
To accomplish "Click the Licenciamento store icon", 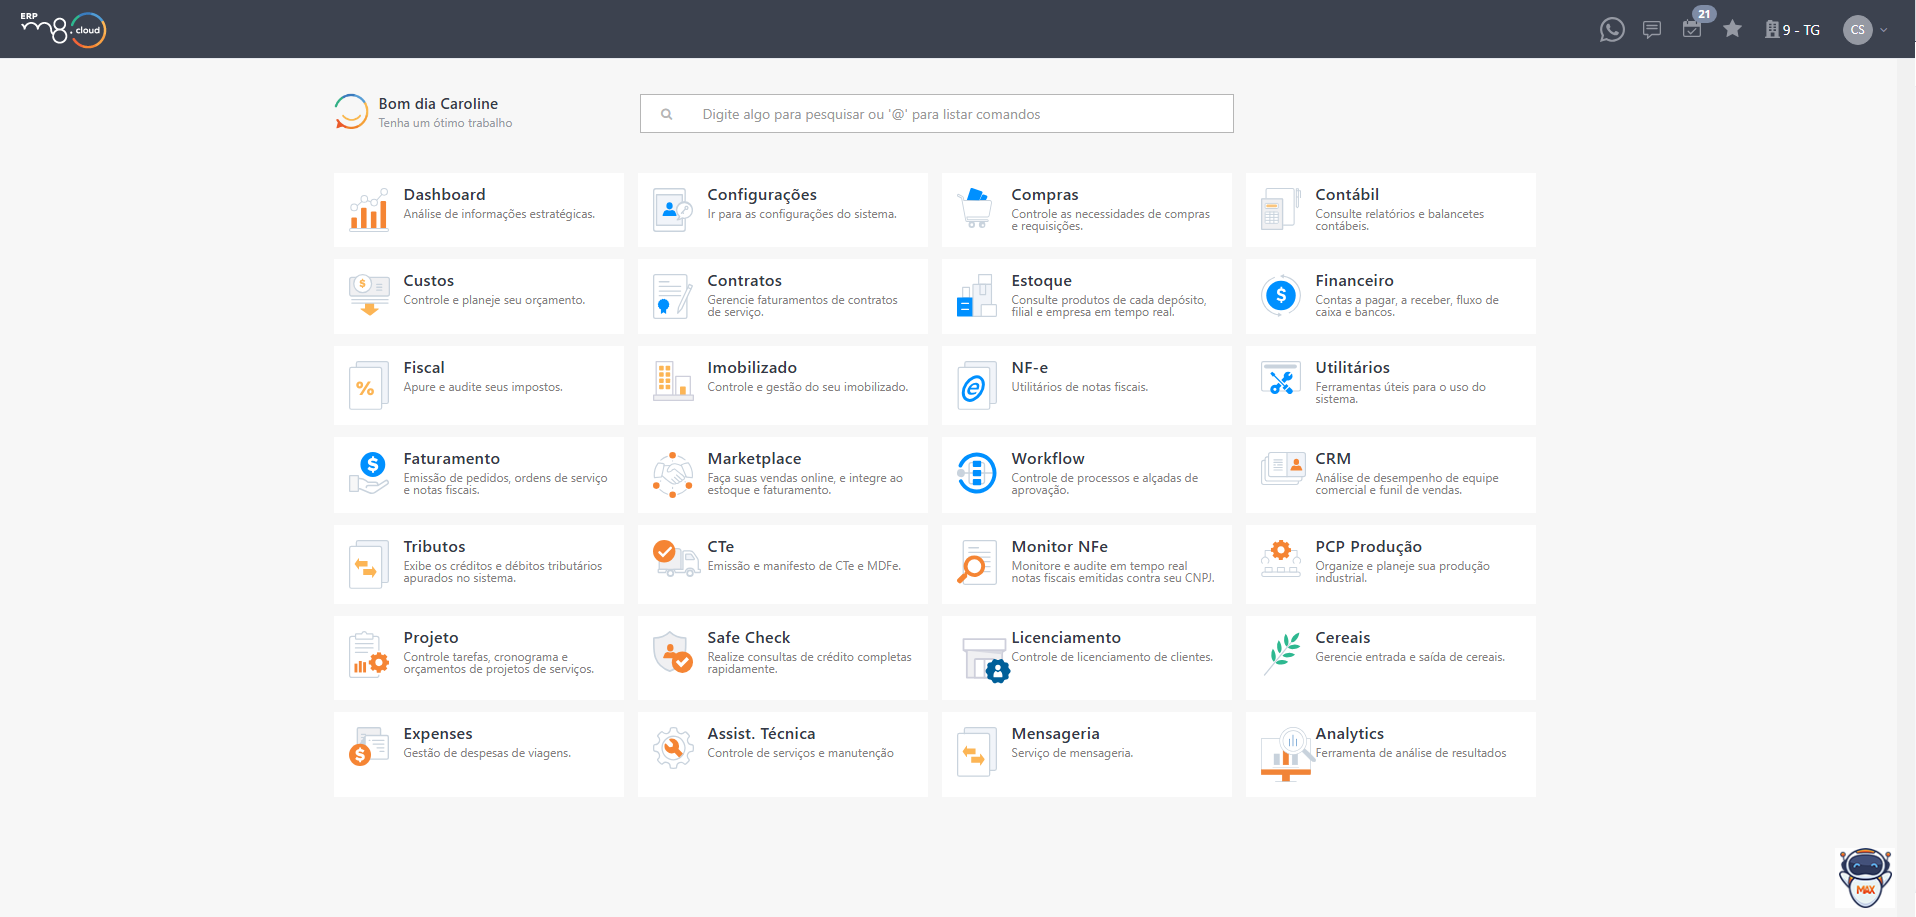I will [986, 659].
